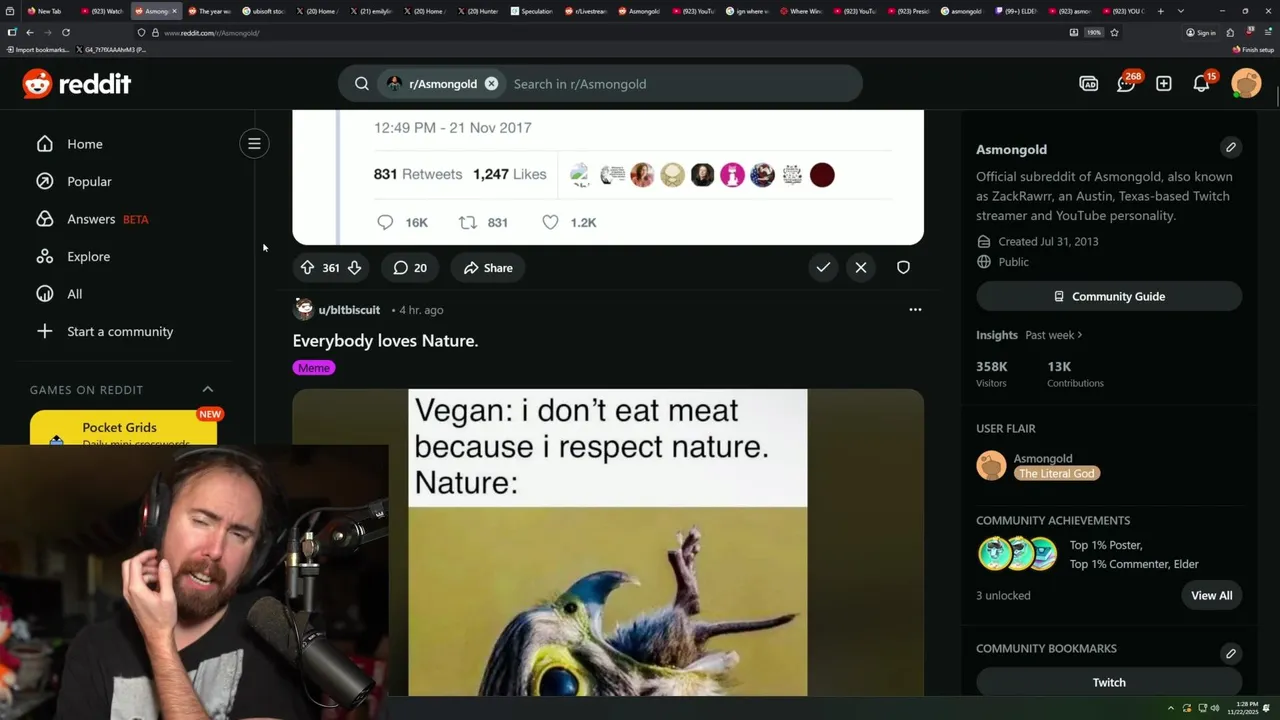Collapse the Games on Reddit section
Screen dimensions: 1280x720
coord(208,389)
